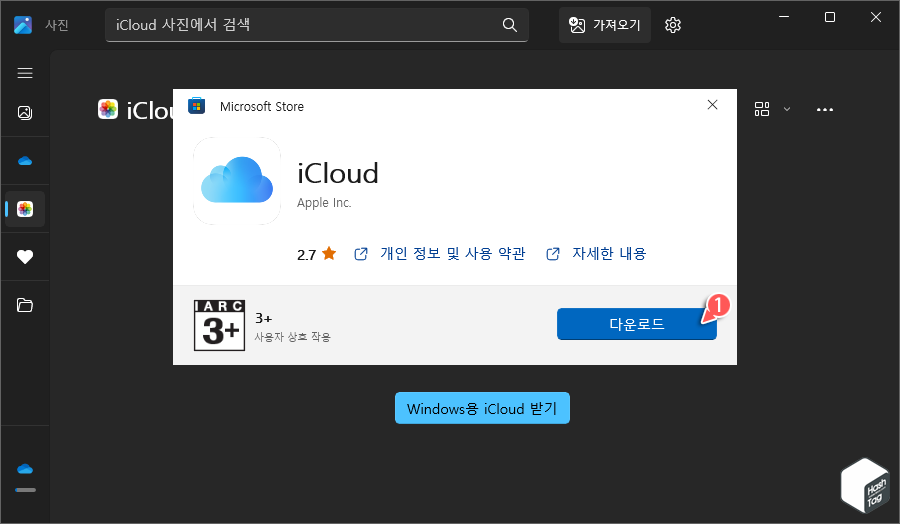Click the Apple Inc. publisher text
900x524 pixels.
tap(324, 203)
